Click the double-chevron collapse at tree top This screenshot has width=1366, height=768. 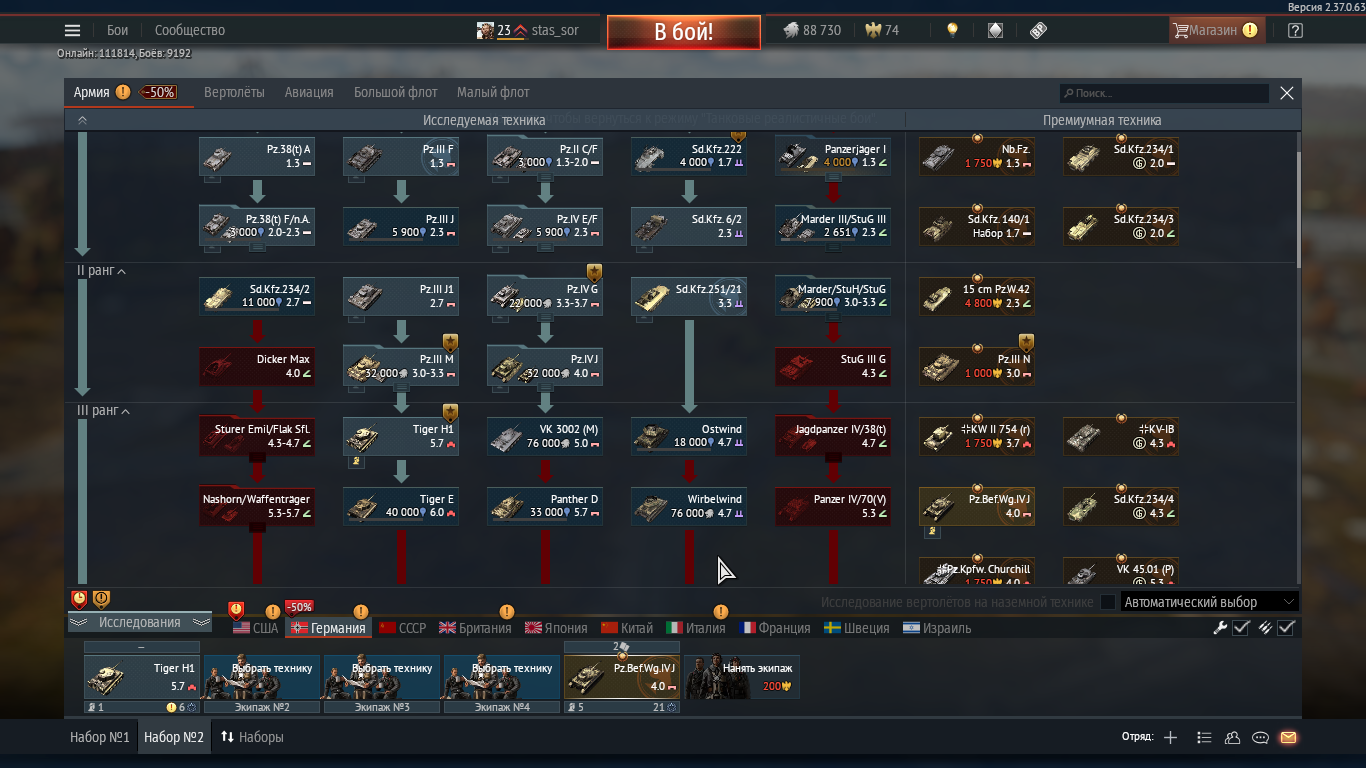tap(82, 120)
